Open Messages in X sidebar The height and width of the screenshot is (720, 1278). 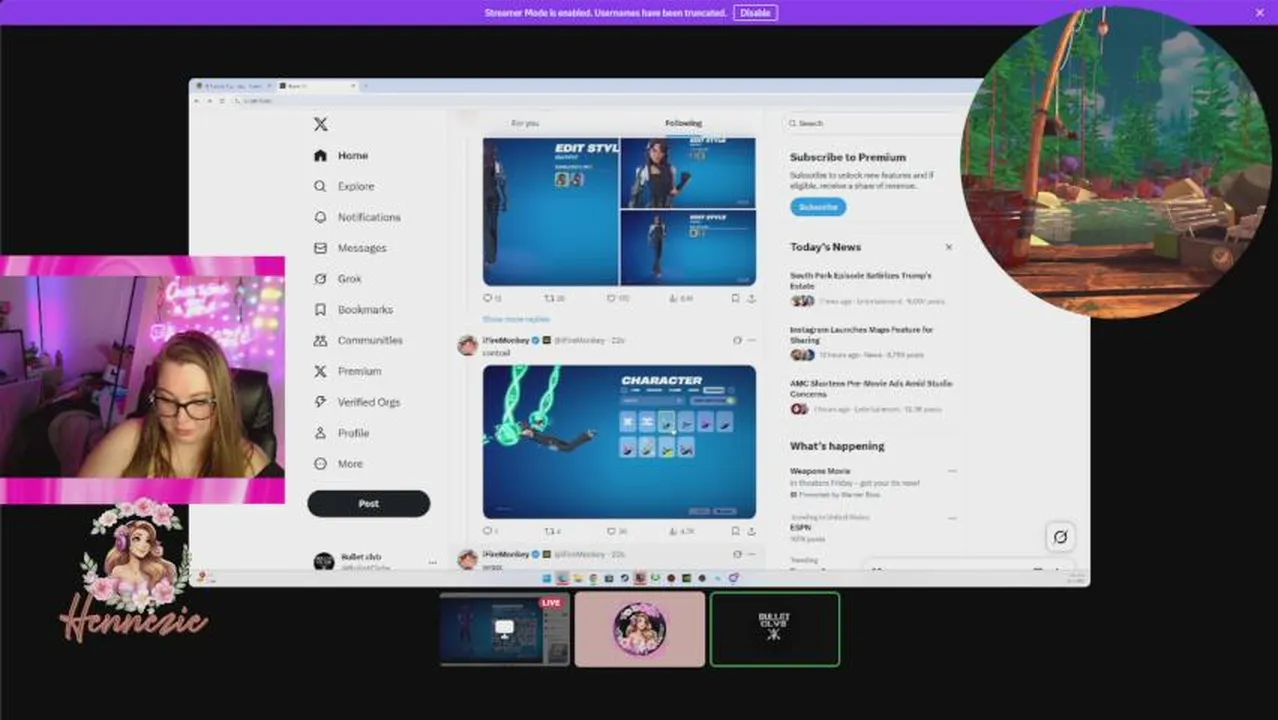pyautogui.click(x=350, y=248)
